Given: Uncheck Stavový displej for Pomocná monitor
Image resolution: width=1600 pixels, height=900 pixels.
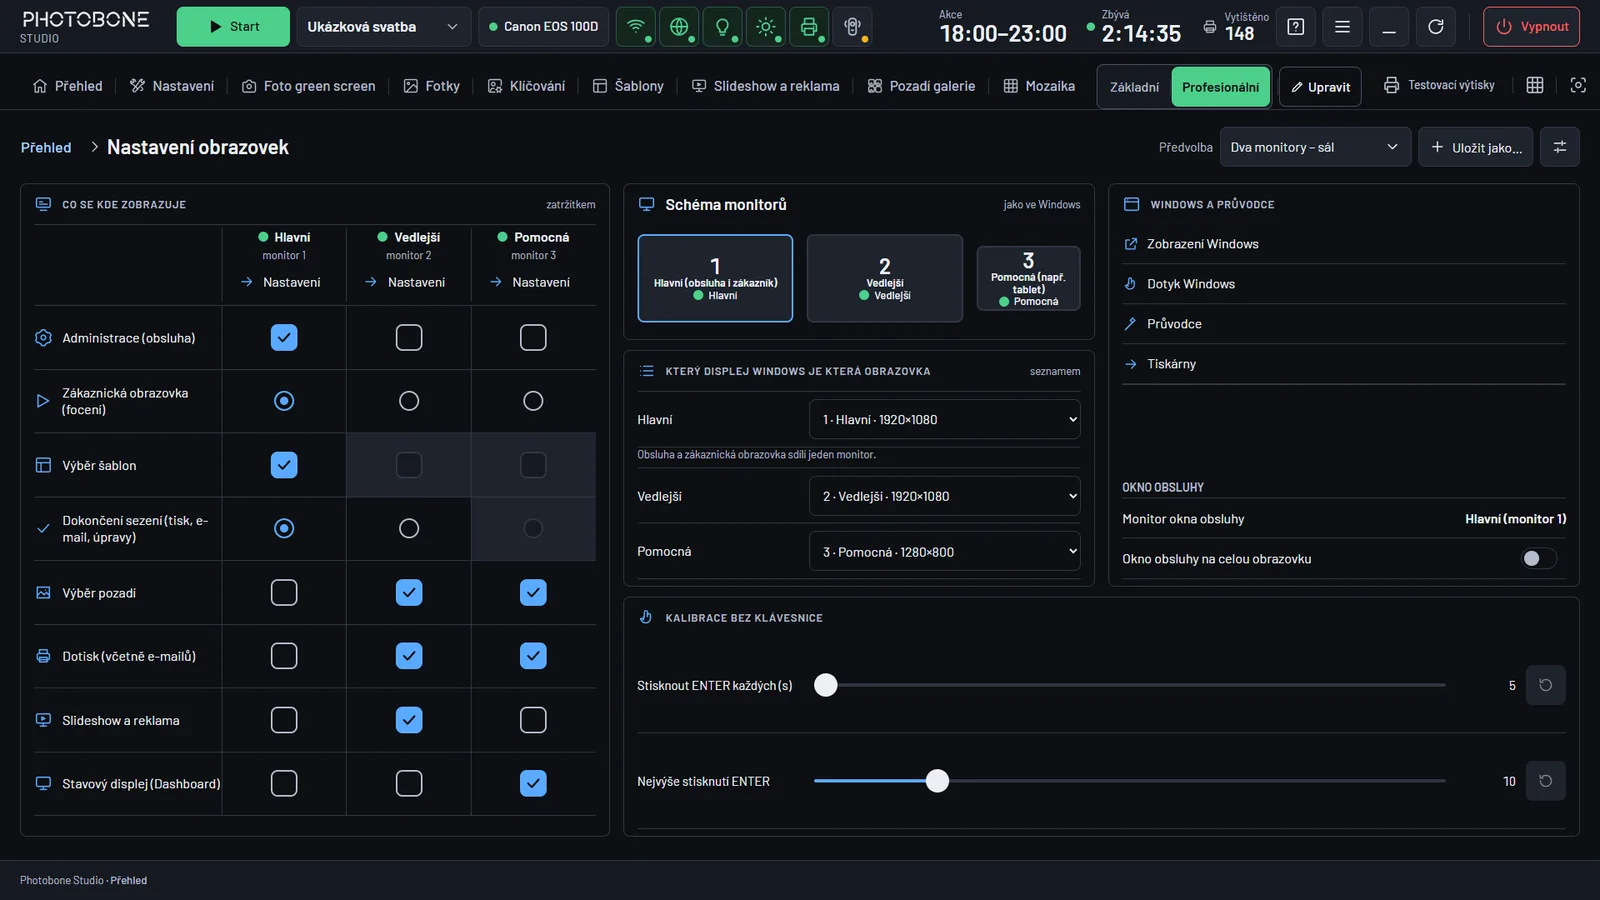Looking at the screenshot, I should pyautogui.click(x=533, y=784).
